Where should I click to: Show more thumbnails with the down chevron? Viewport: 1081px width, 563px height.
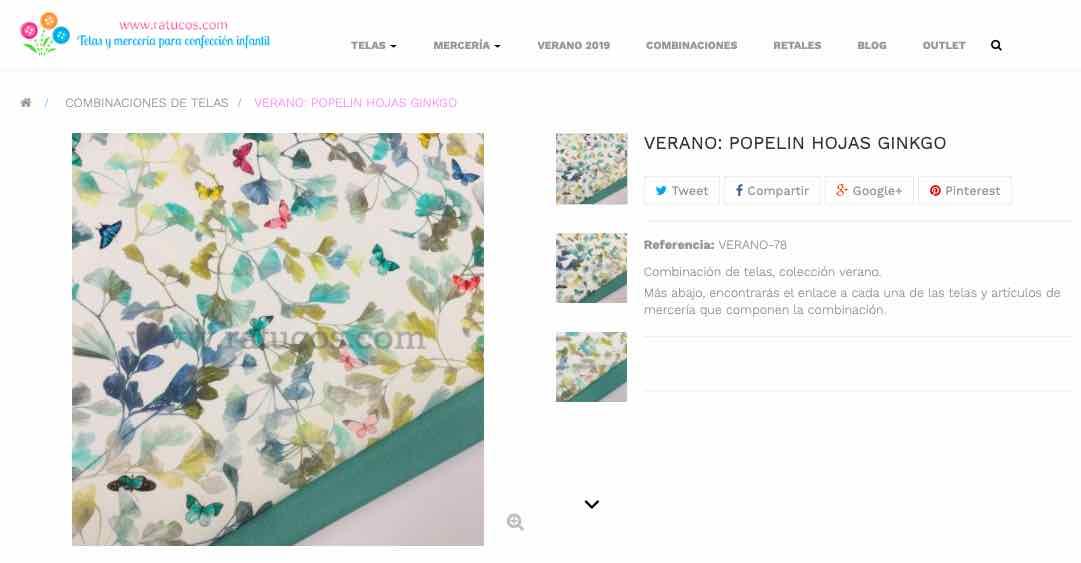click(592, 504)
